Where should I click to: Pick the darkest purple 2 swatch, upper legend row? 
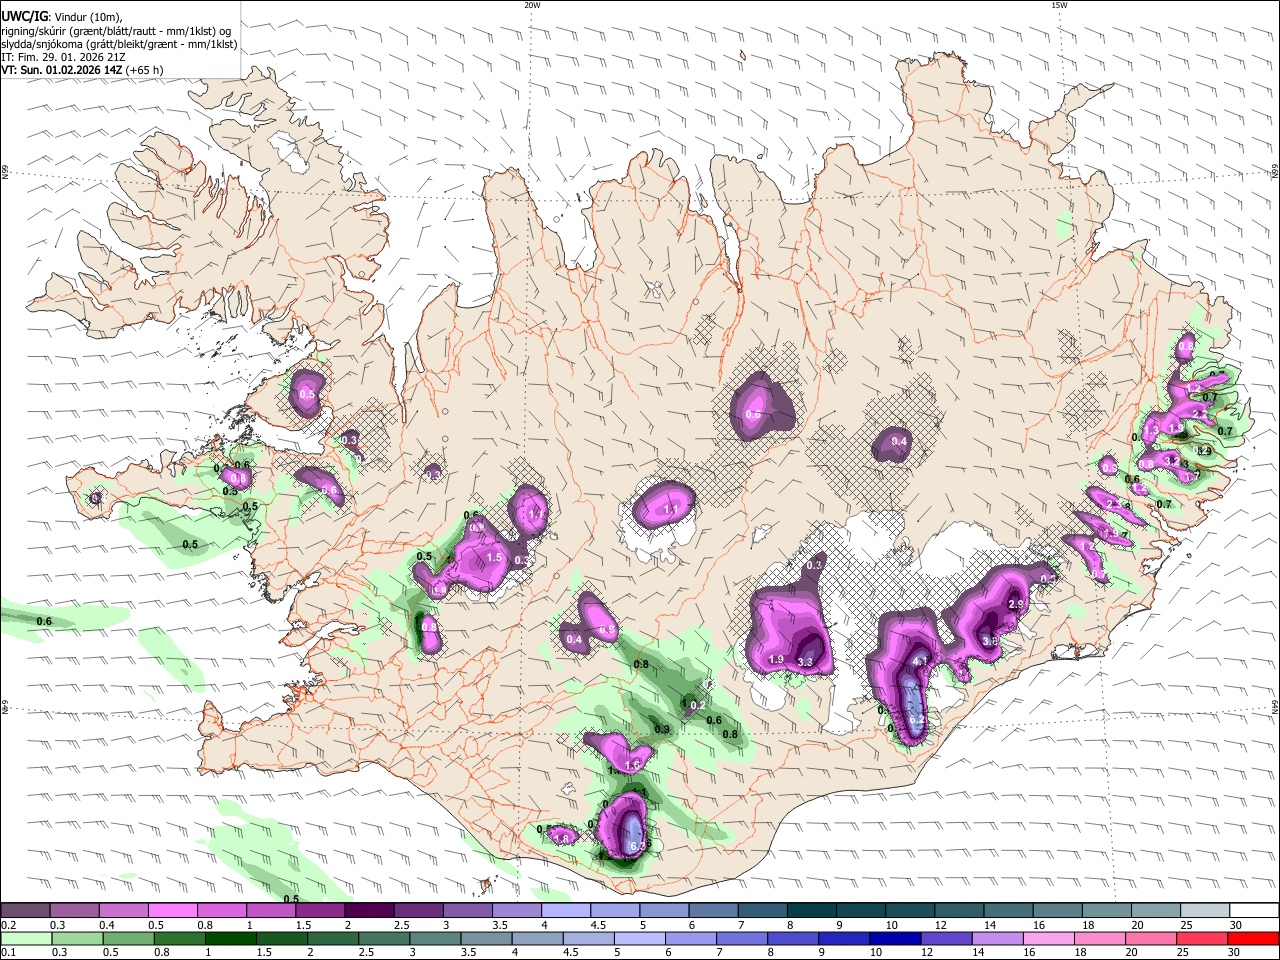click(x=368, y=911)
